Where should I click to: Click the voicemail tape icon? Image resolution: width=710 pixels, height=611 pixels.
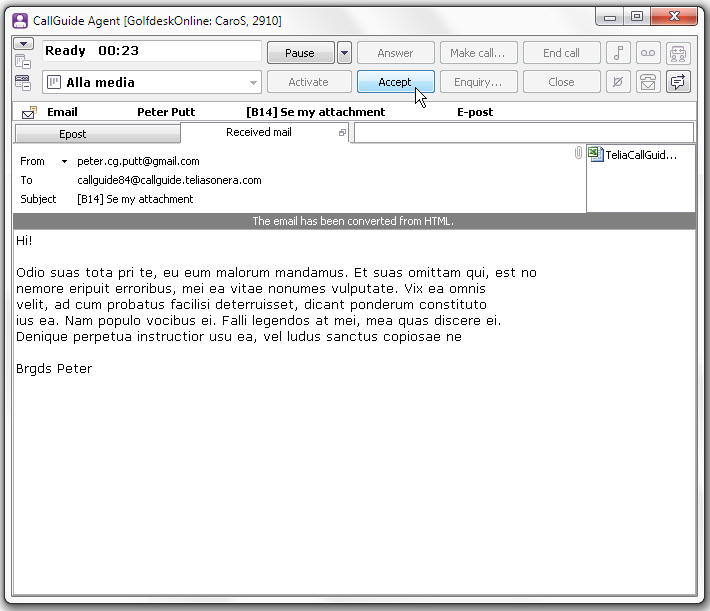point(649,53)
